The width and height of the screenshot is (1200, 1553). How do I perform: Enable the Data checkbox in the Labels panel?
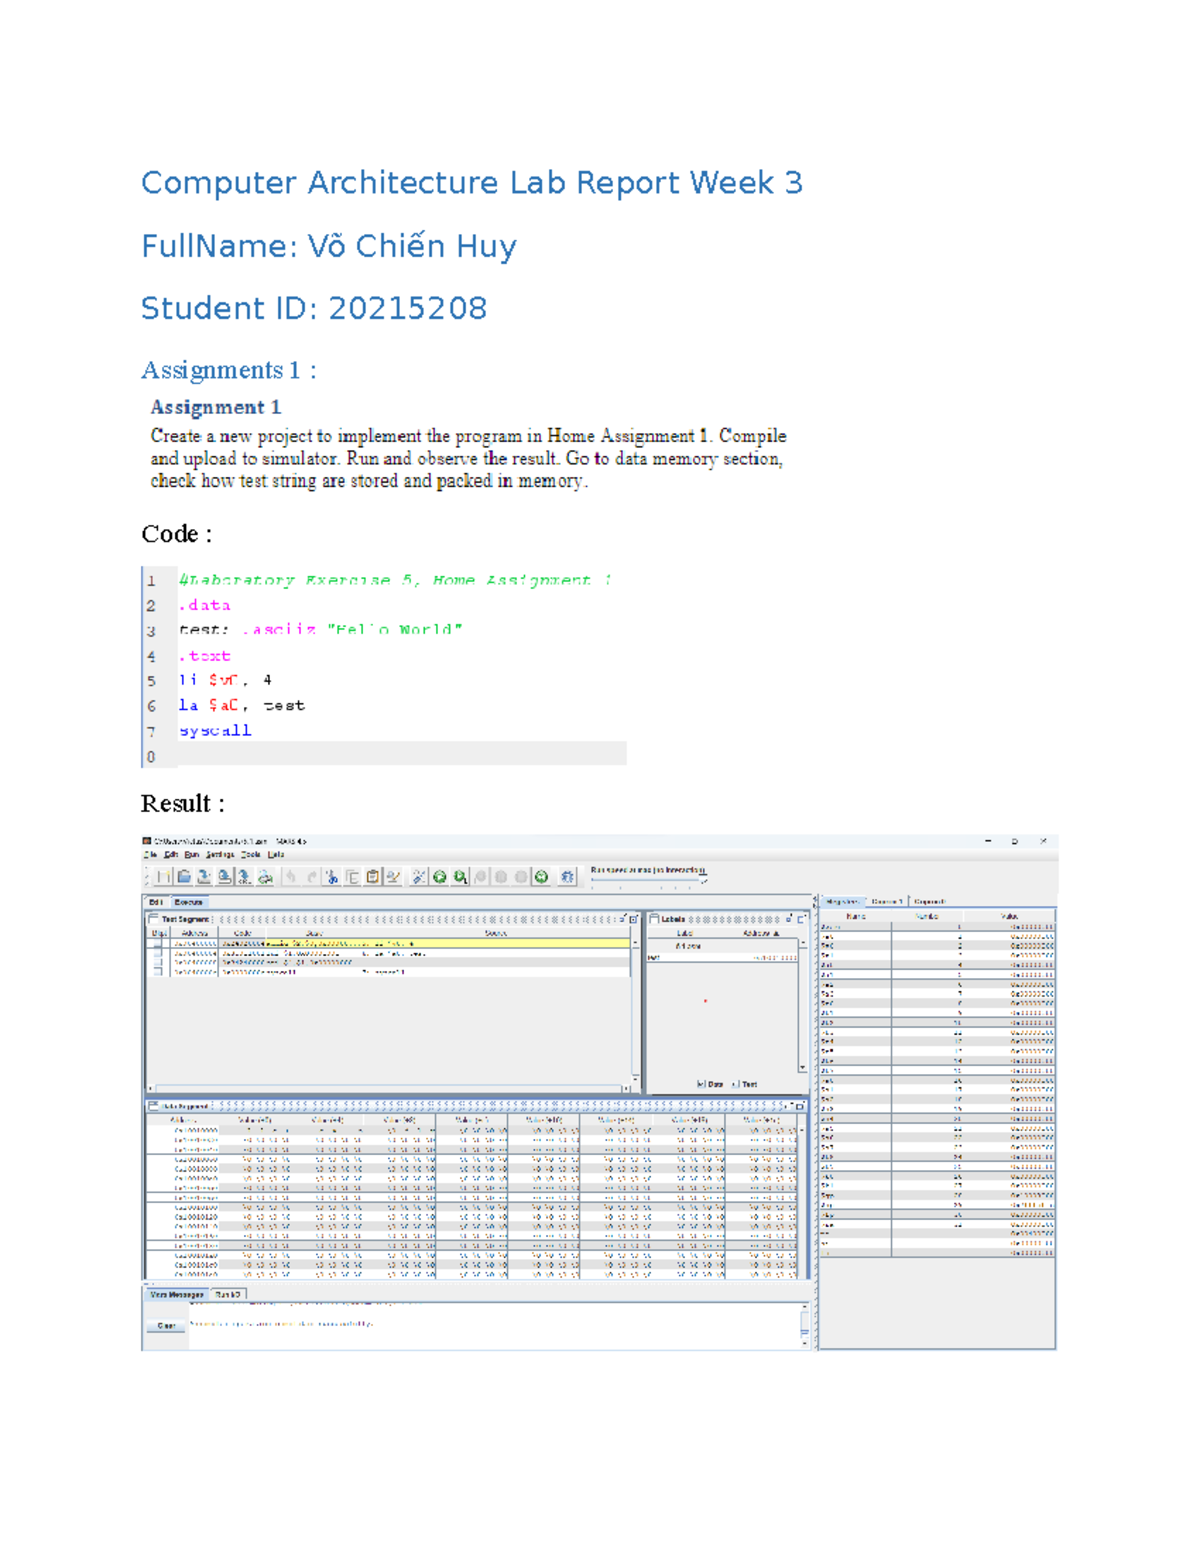[x=701, y=1085]
